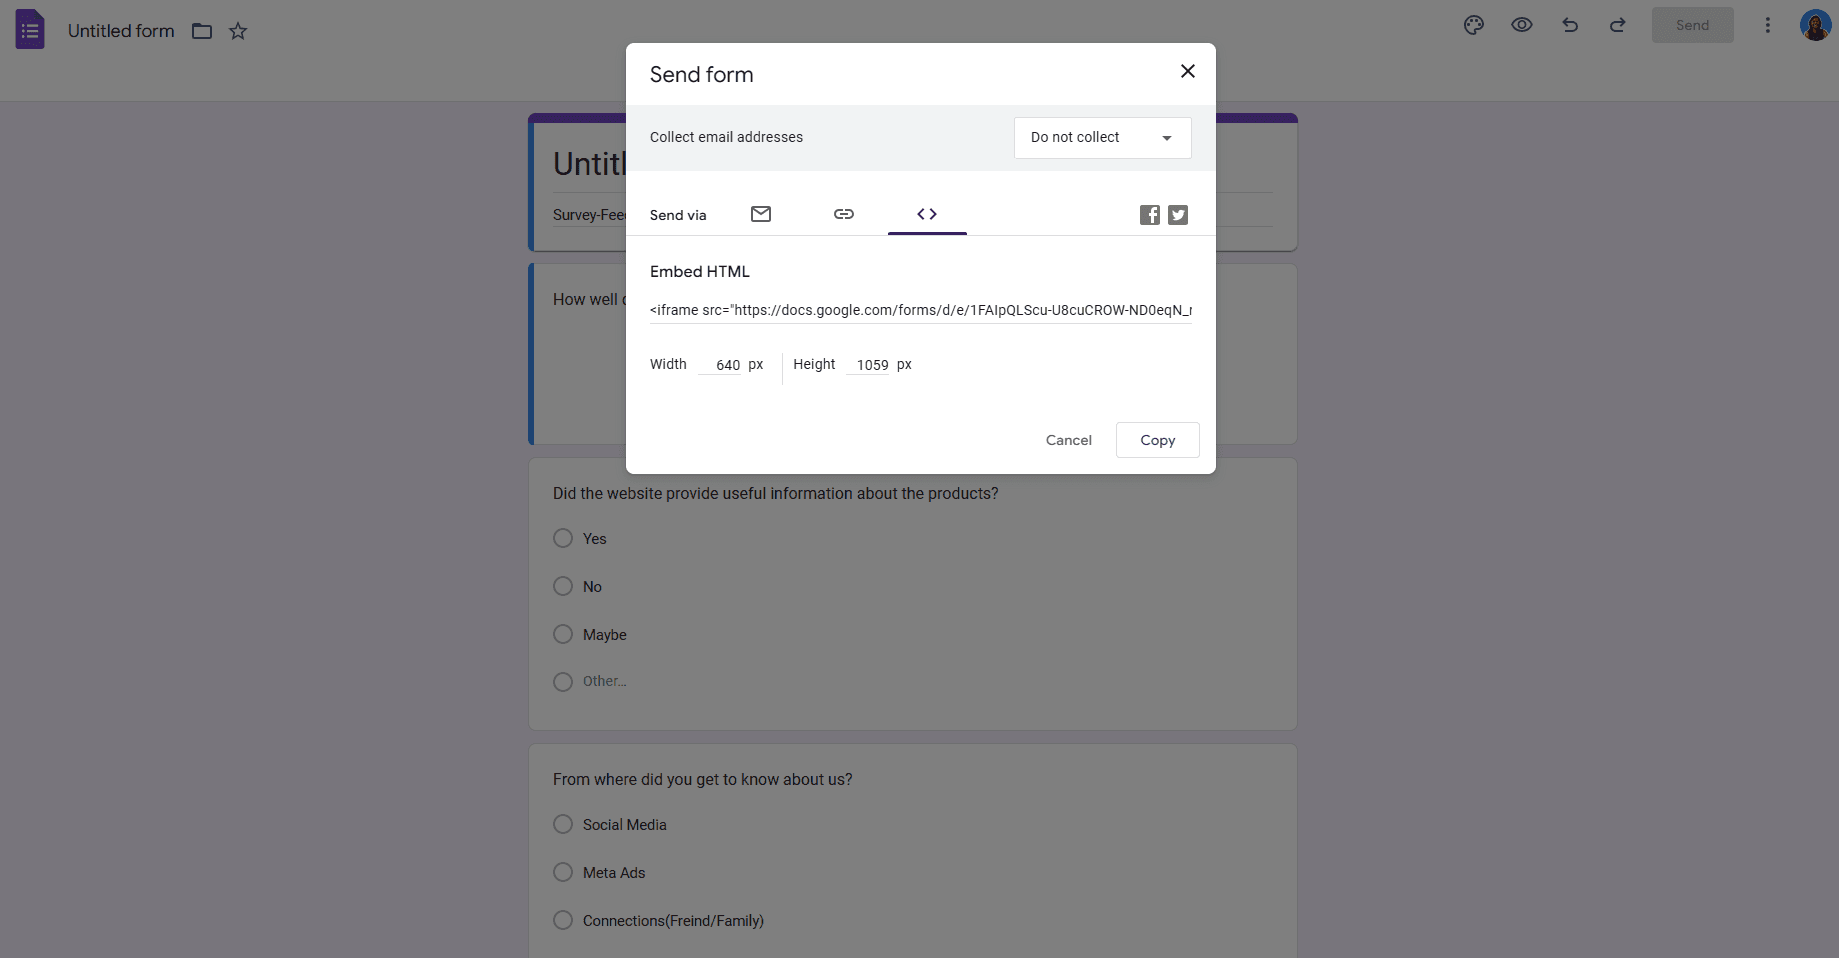The height and width of the screenshot is (958, 1839).
Task: Select the Meta Ads option
Action: point(562,872)
